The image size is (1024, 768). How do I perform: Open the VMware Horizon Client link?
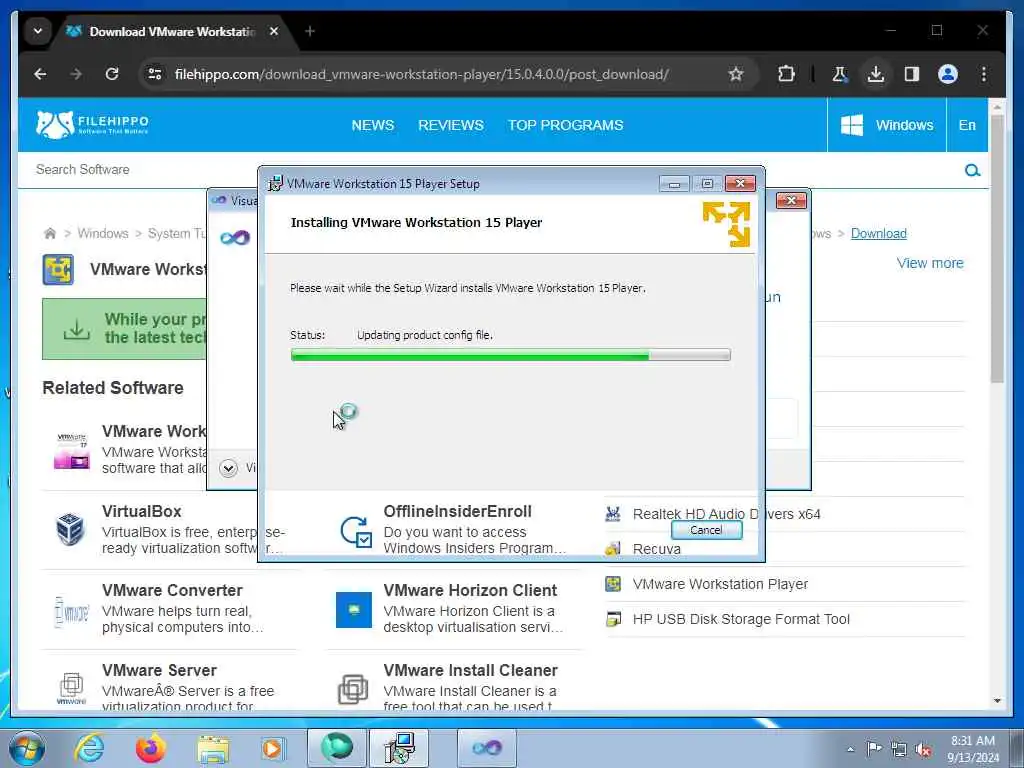coord(470,590)
